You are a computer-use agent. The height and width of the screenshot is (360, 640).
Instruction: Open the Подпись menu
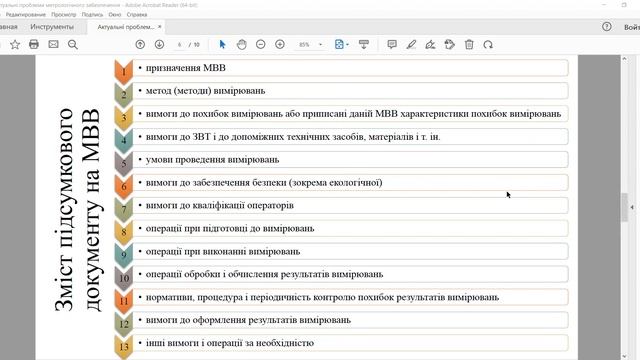coord(92,14)
